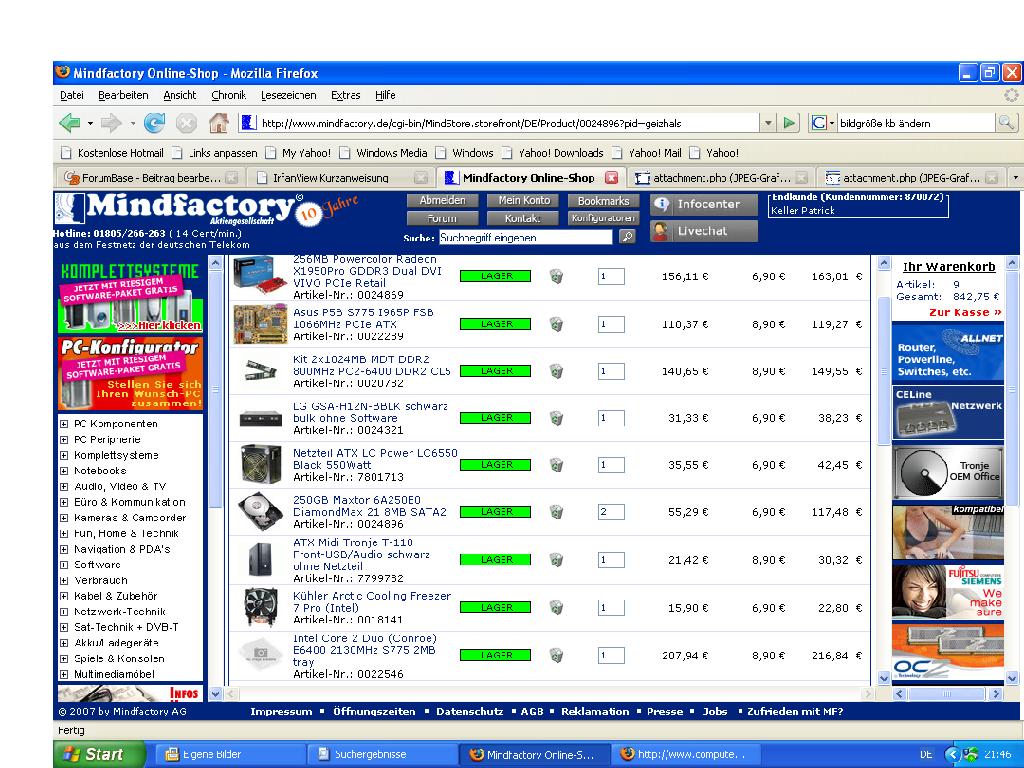
Task: Close the ForumBase tab with its X
Action: click(231, 178)
